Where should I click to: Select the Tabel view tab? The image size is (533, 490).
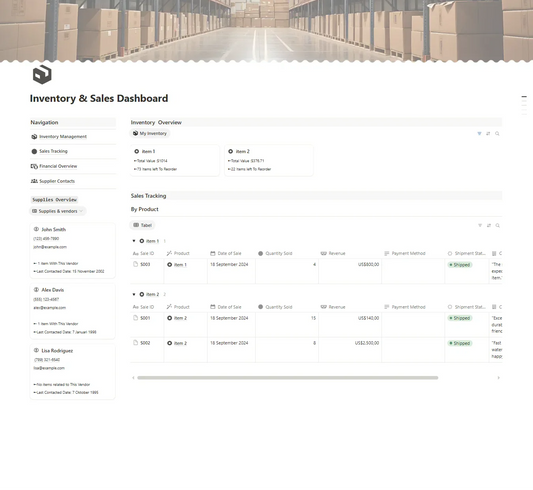[143, 225]
